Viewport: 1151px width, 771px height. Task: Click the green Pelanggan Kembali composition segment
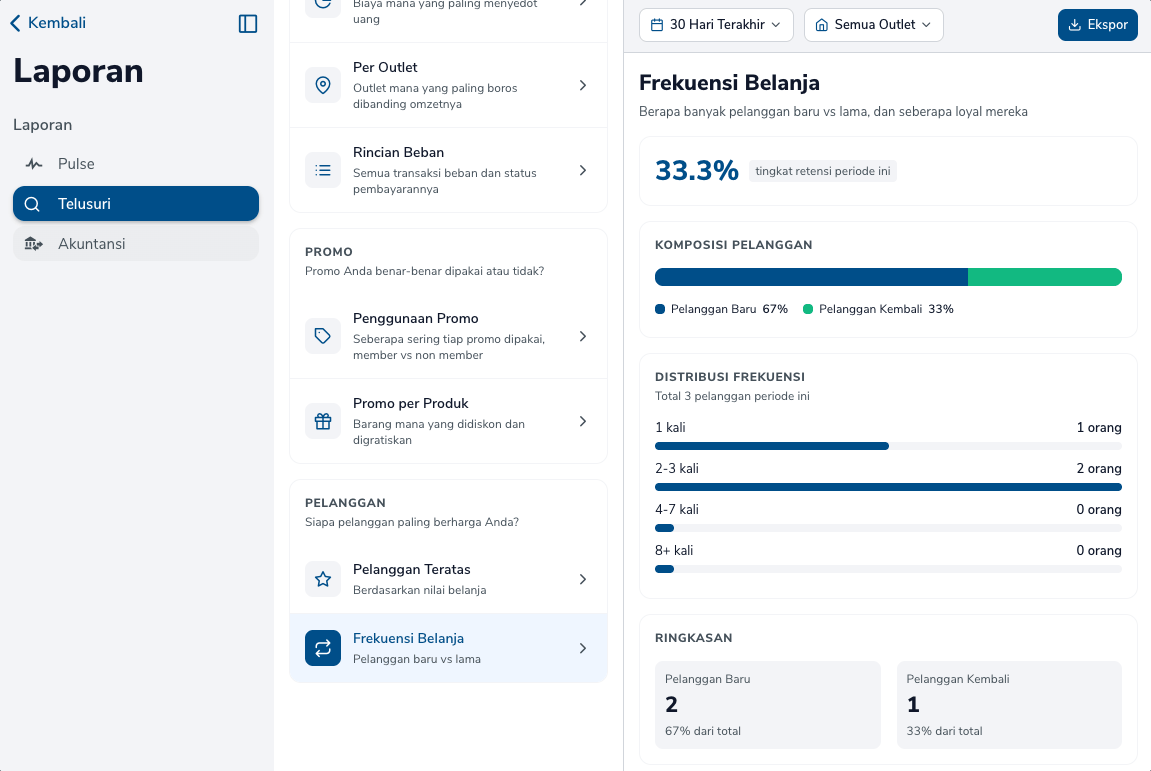[1045, 277]
